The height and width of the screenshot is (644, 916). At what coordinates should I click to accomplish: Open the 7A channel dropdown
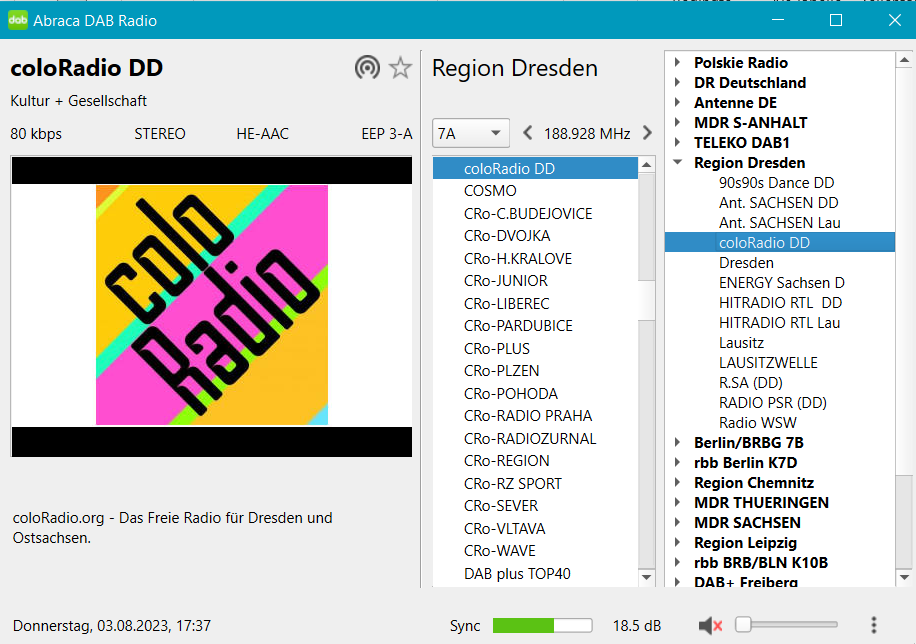click(x=471, y=133)
